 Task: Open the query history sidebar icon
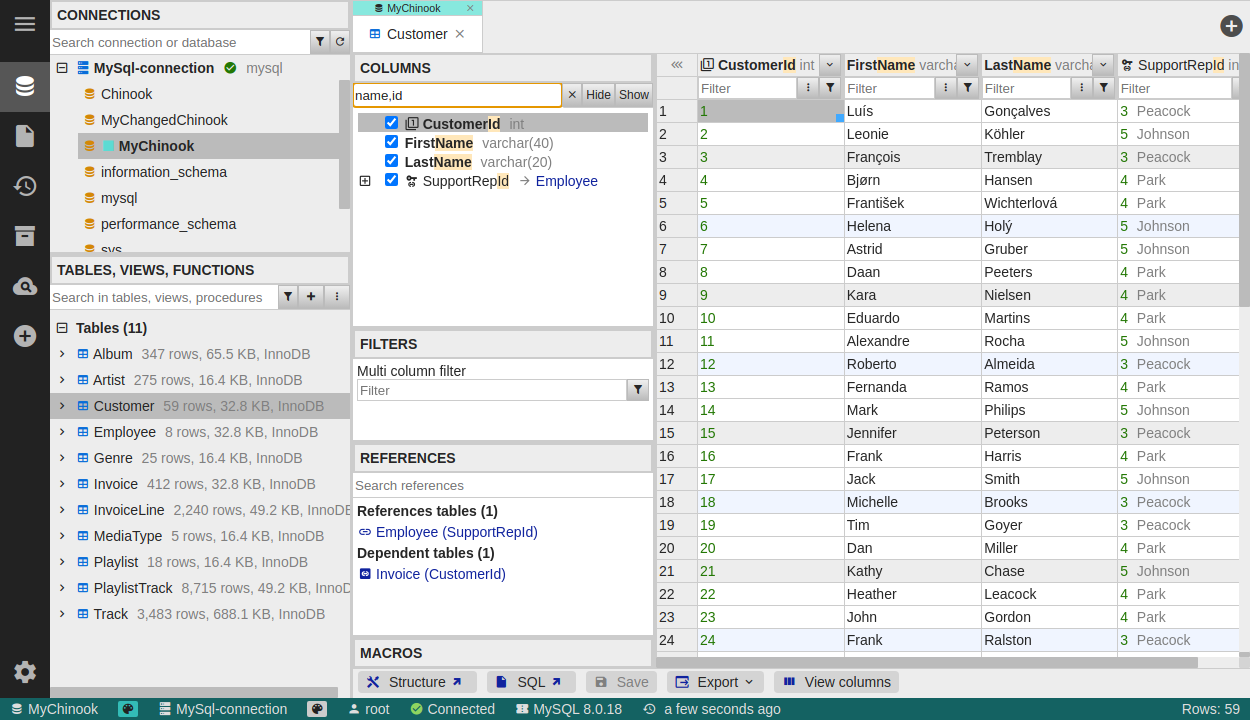tap(24, 186)
